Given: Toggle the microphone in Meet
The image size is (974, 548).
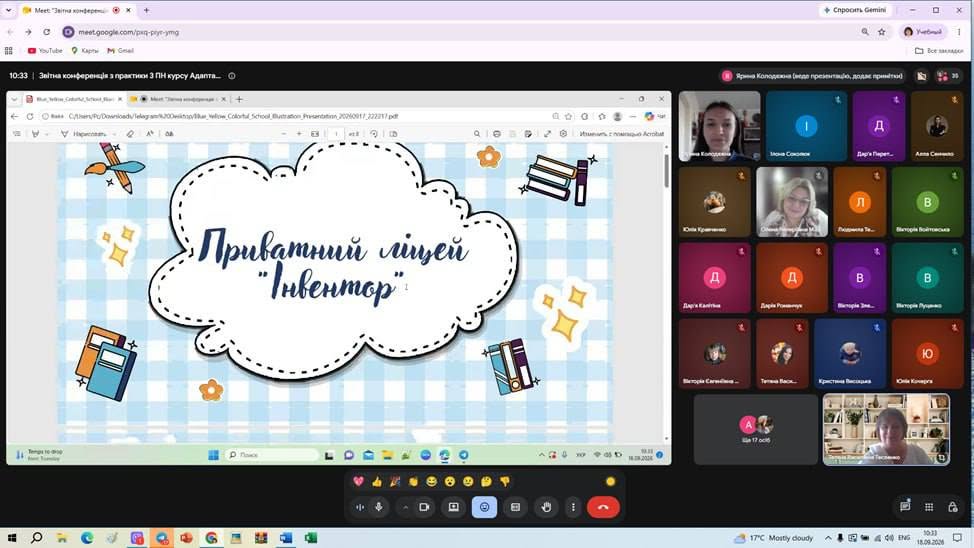Looking at the screenshot, I should (379, 507).
